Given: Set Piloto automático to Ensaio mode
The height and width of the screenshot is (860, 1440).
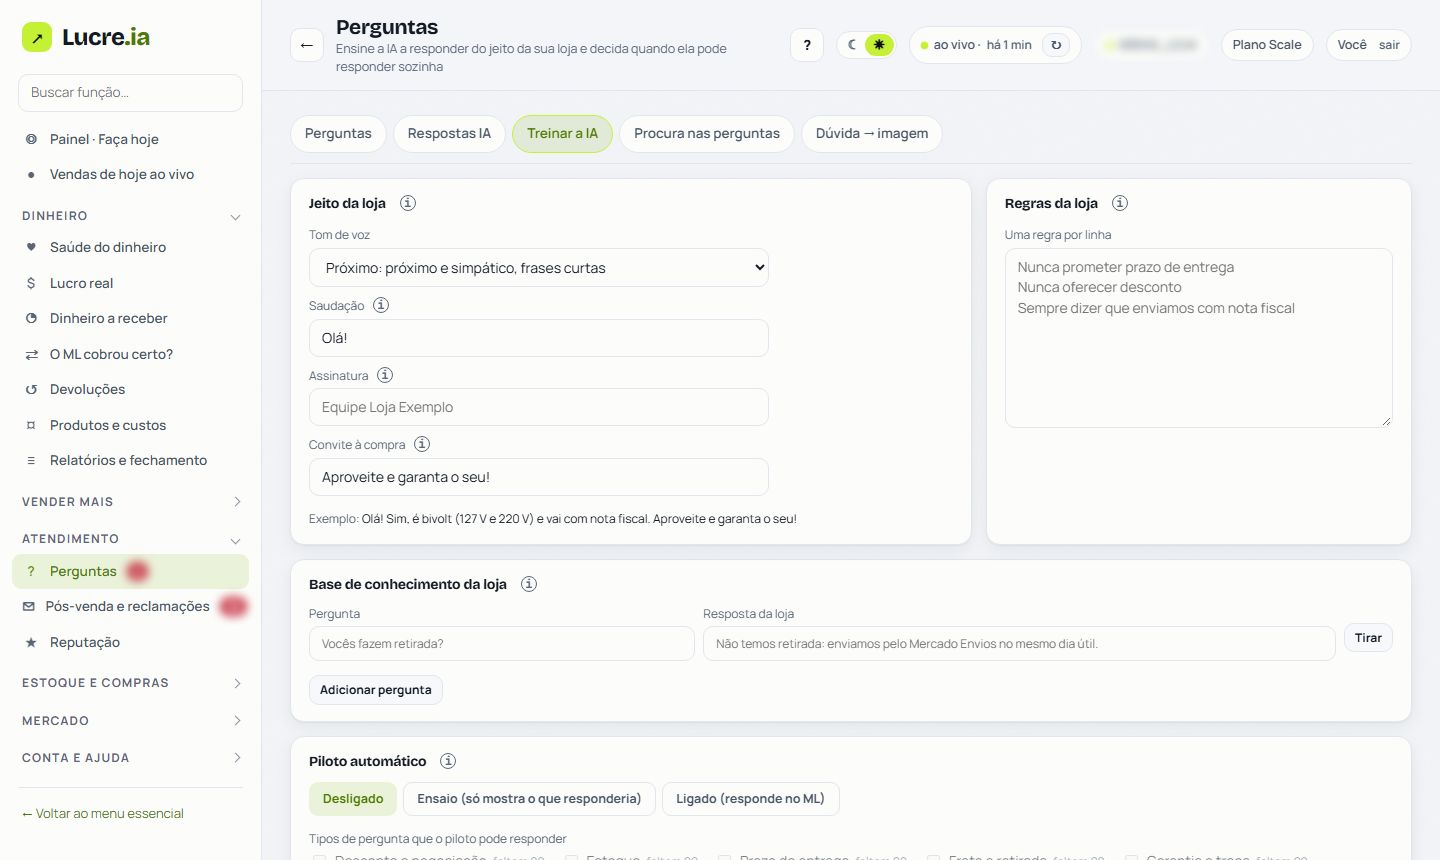Looking at the screenshot, I should (529, 799).
